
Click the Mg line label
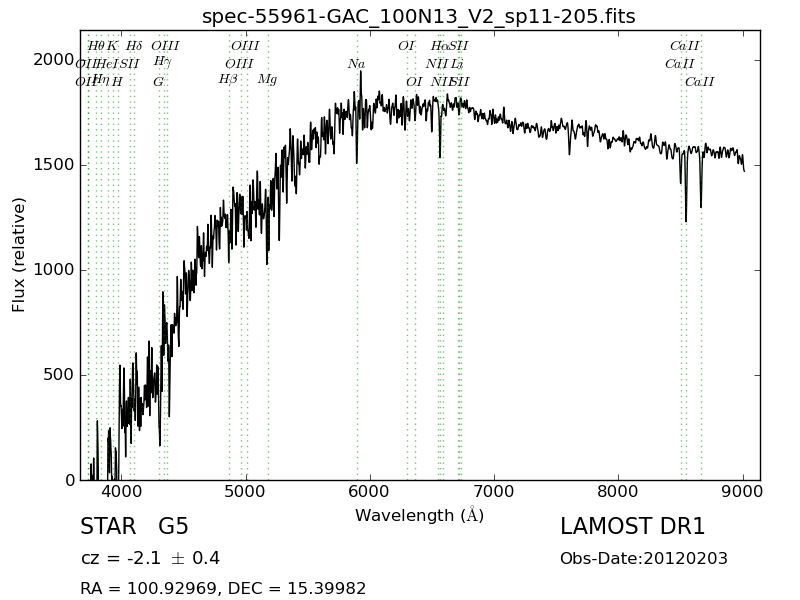(x=267, y=80)
